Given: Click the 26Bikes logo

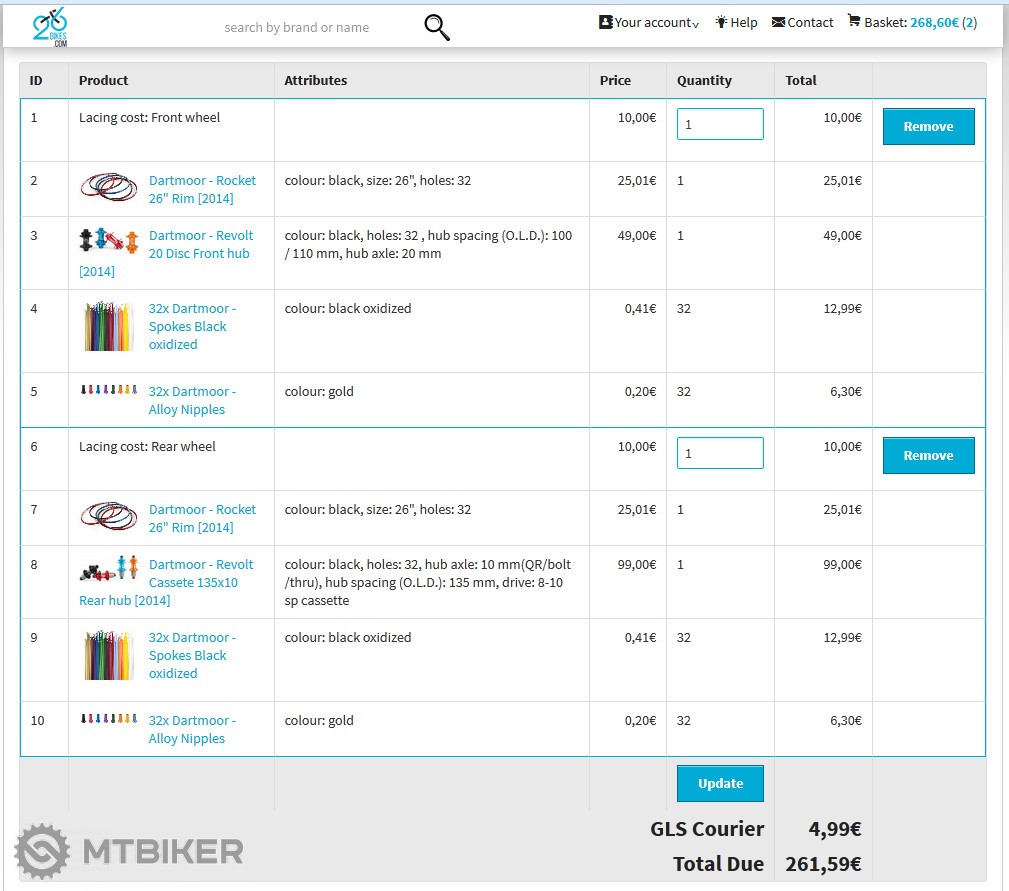Looking at the screenshot, I should 49,27.
